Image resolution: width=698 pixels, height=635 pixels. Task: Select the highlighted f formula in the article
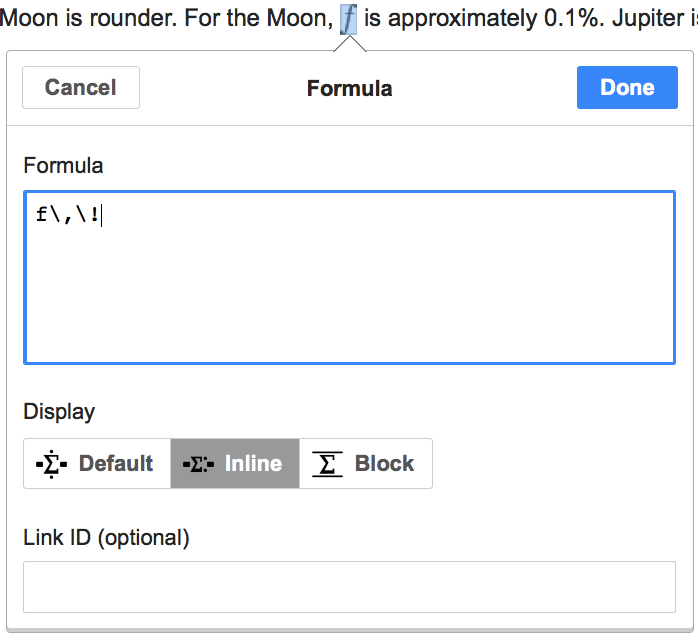[348, 18]
